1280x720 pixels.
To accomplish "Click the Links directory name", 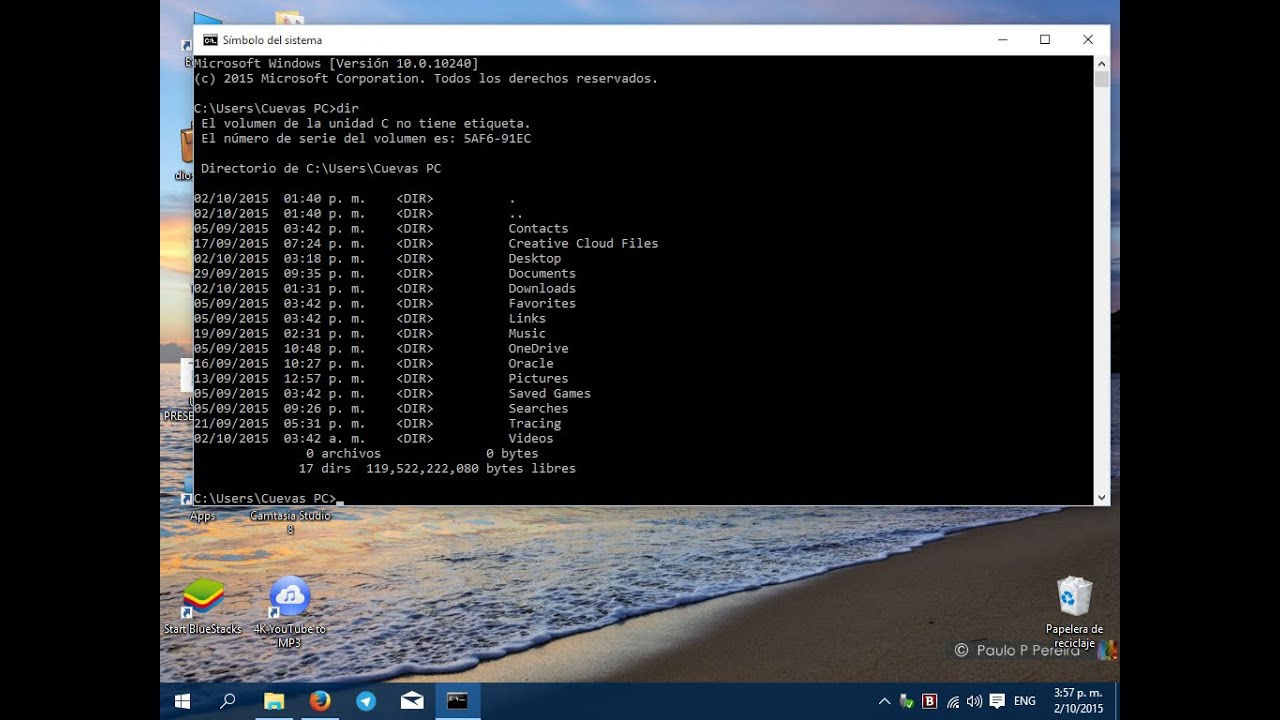I will point(527,319).
